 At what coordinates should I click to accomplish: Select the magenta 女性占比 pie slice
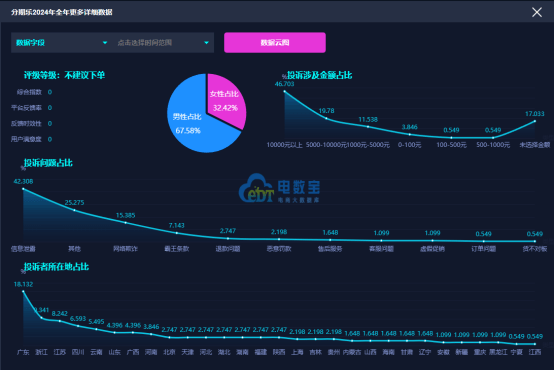click(x=226, y=101)
